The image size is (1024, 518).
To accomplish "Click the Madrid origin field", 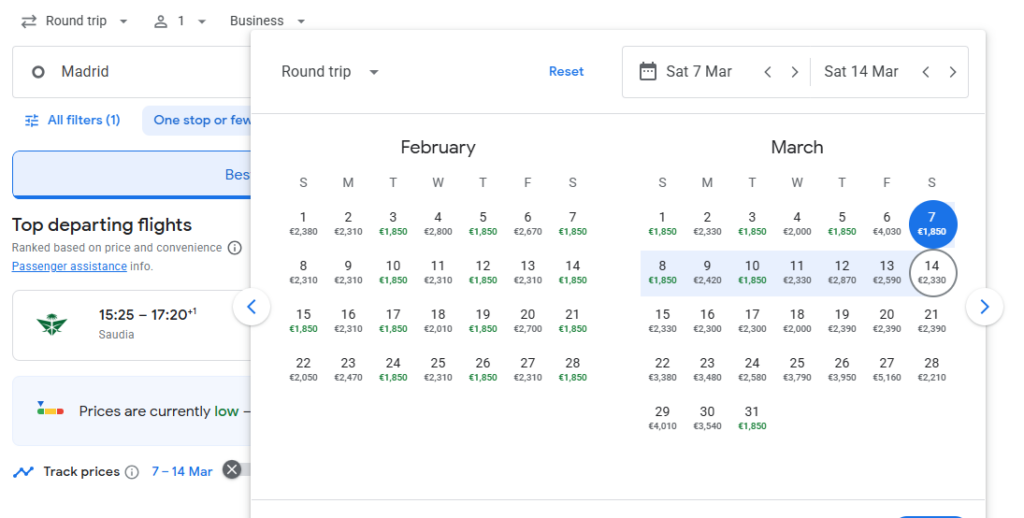I will point(130,72).
